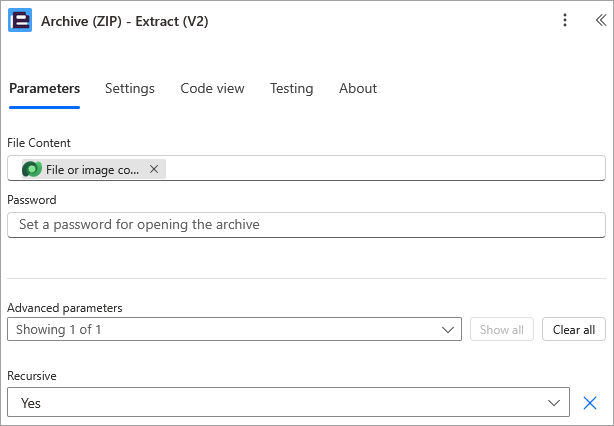Switch to the Code view tab
The image size is (614, 426).
tap(212, 88)
